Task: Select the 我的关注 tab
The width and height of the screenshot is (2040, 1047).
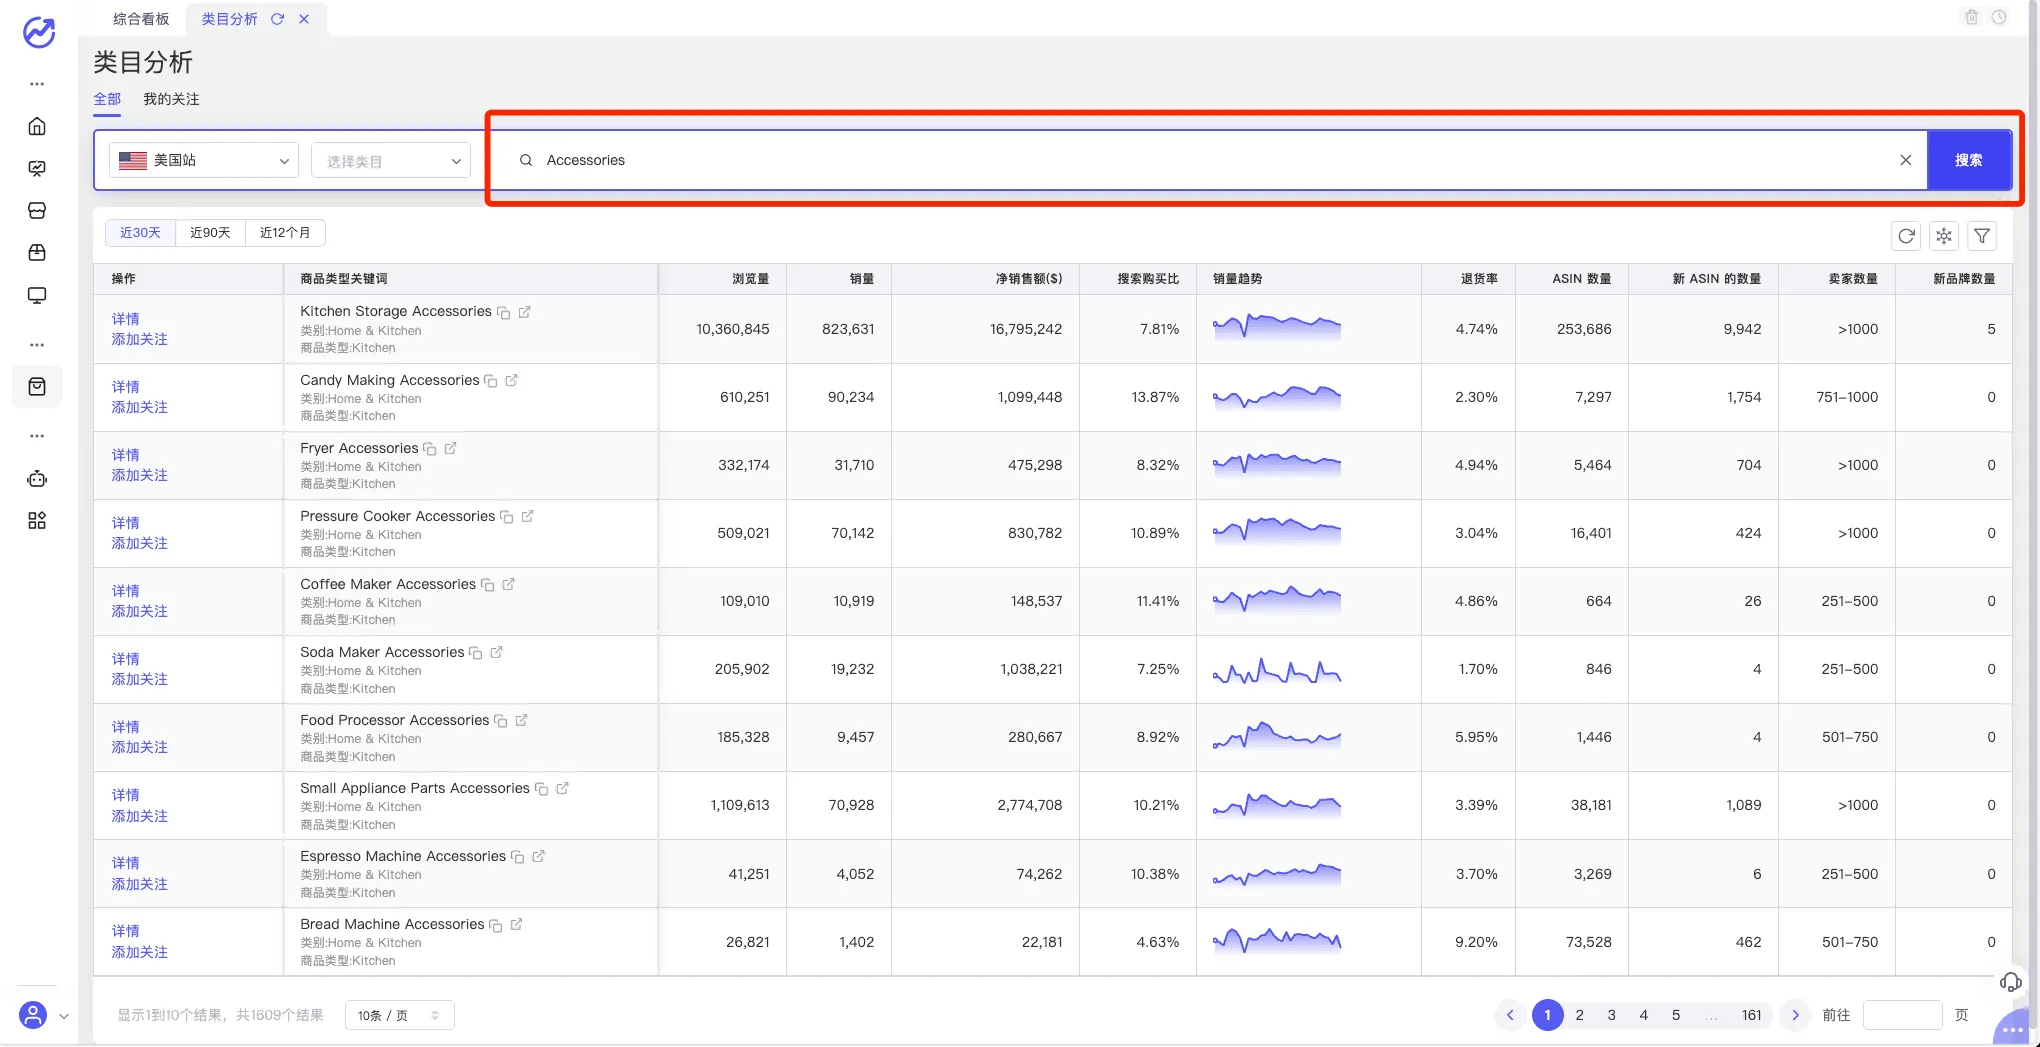Action: [x=171, y=99]
